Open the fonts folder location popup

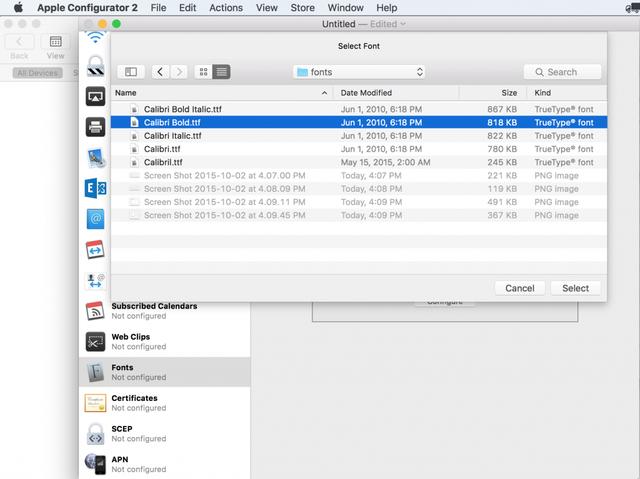(359, 72)
